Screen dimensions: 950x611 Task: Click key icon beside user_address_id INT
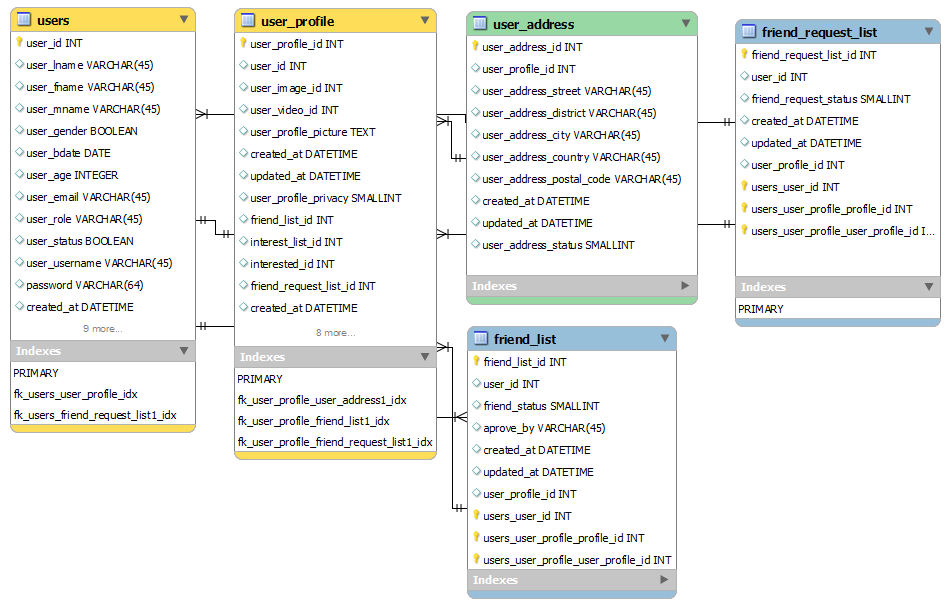(476, 46)
